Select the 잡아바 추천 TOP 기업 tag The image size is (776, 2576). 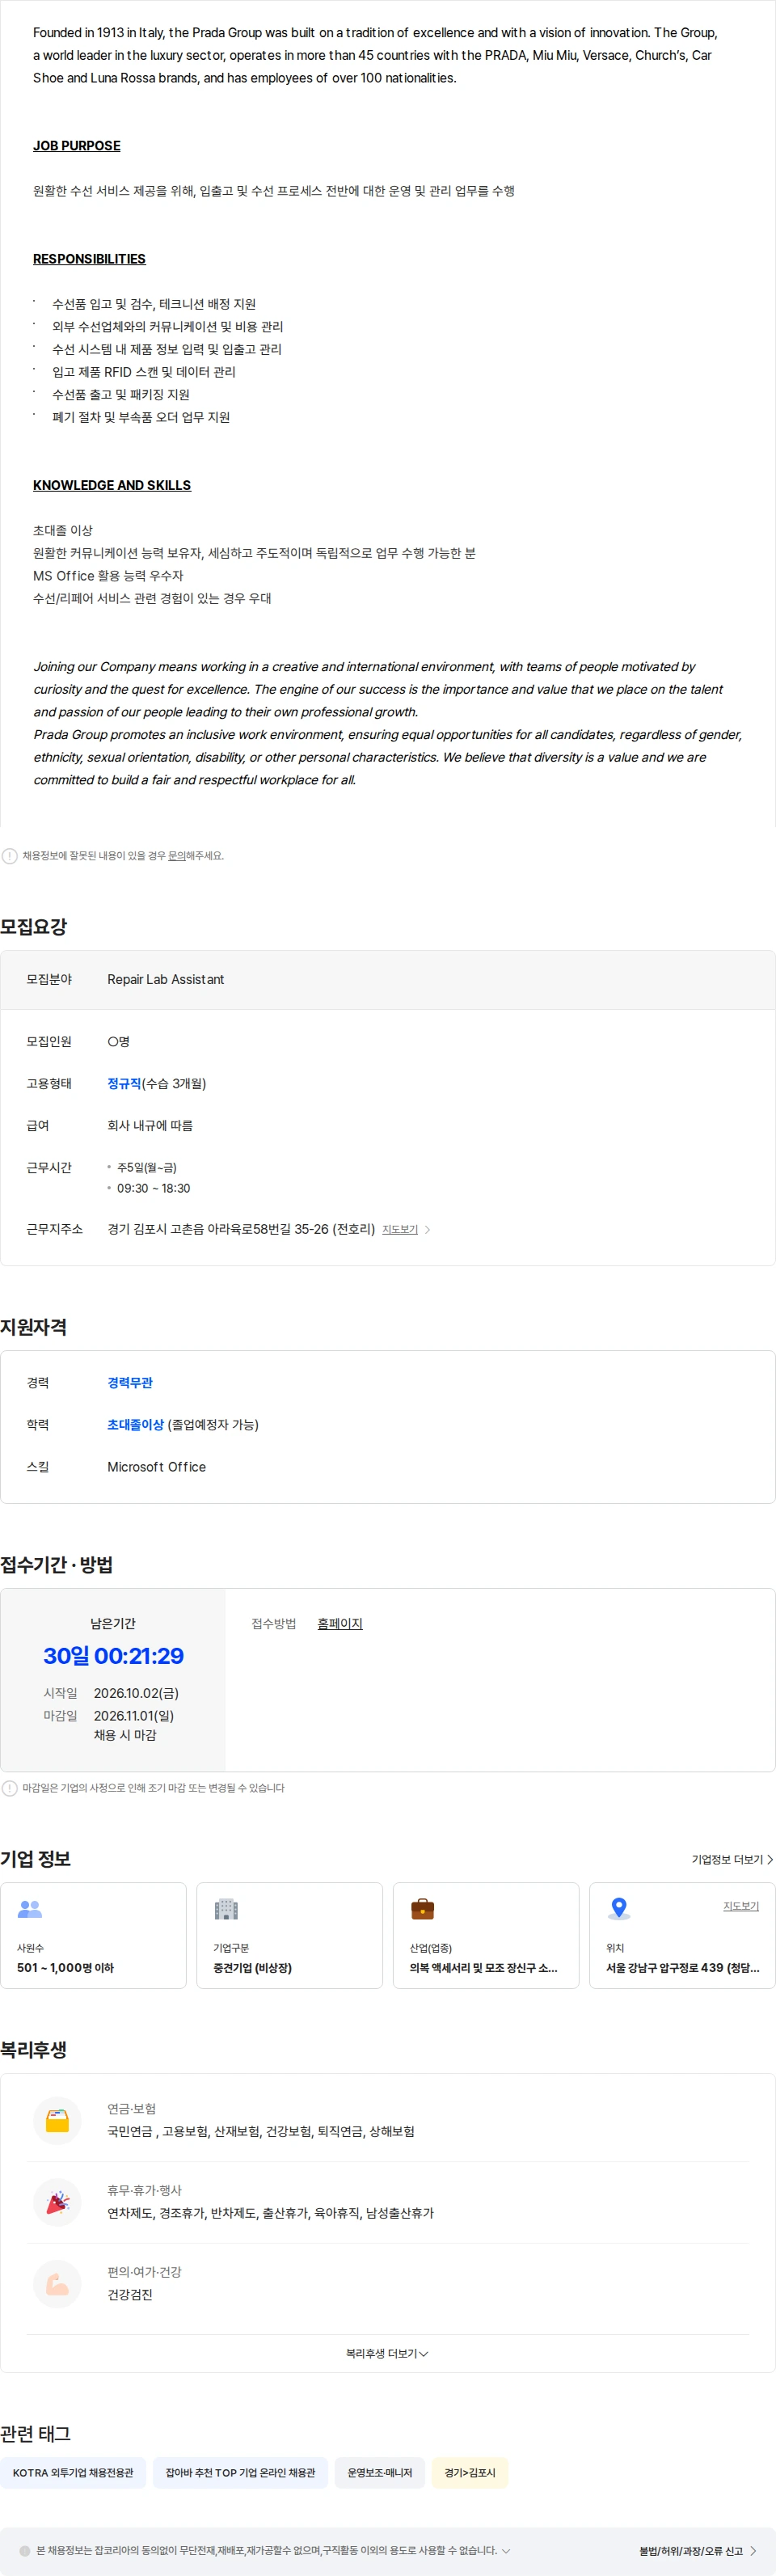coord(240,2473)
